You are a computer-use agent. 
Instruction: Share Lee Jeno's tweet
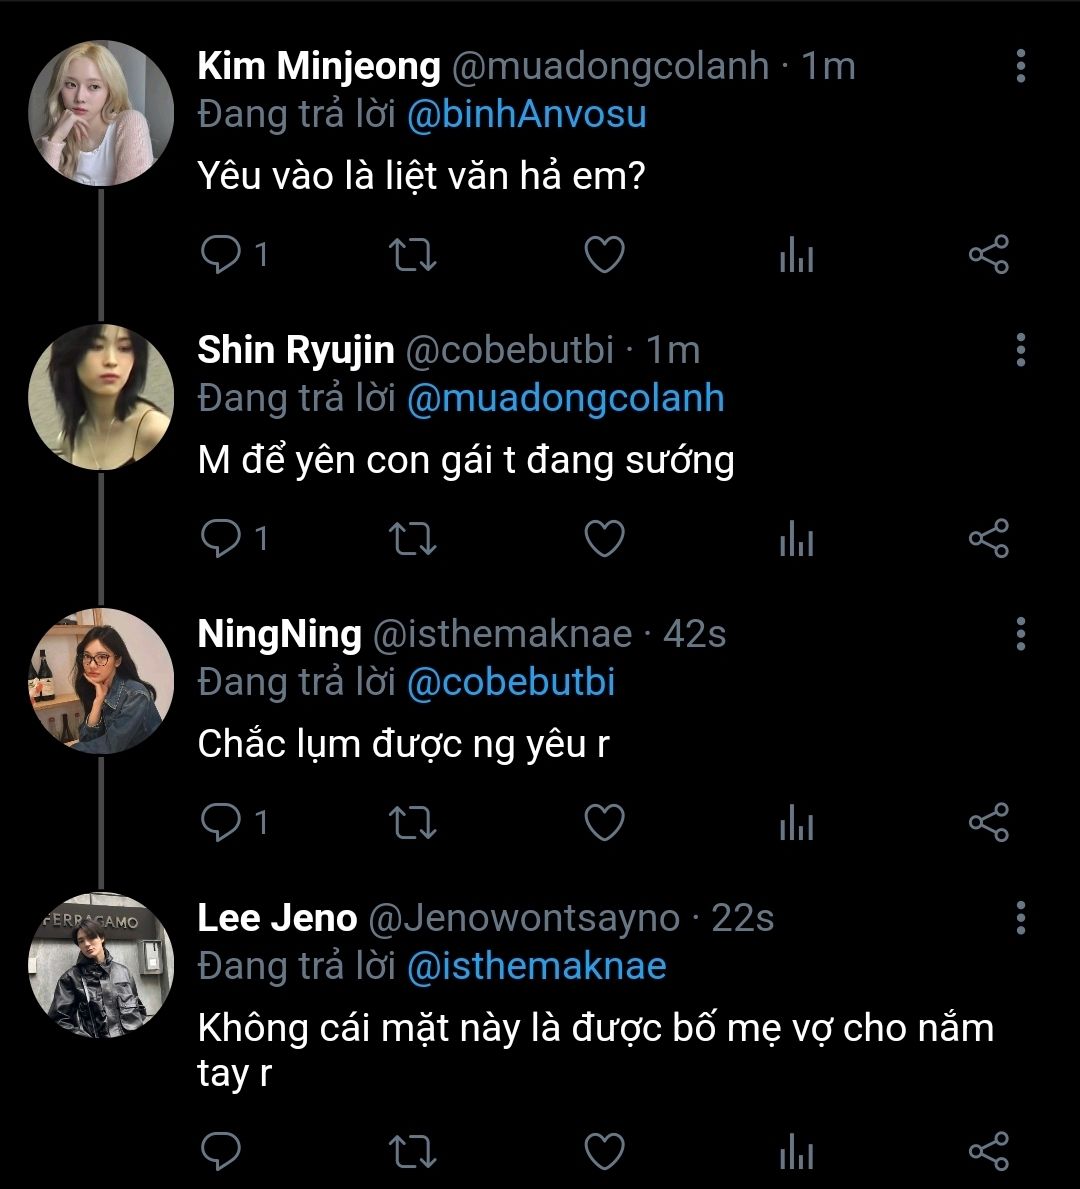(989, 1151)
